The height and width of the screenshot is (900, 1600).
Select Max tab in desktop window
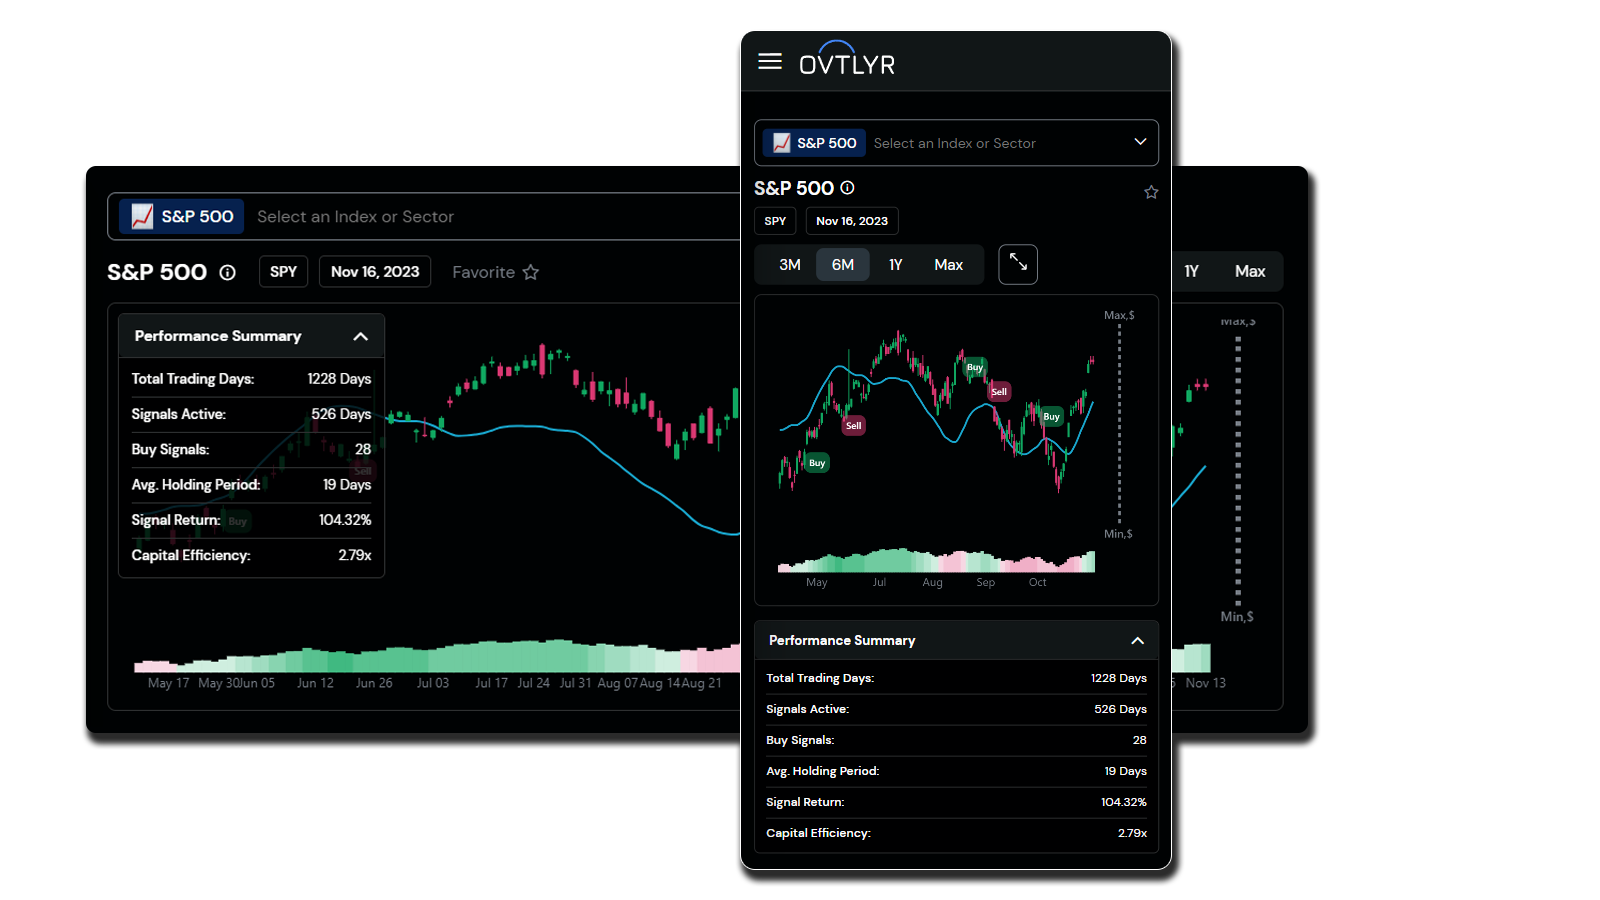(x=1250, y=272)
